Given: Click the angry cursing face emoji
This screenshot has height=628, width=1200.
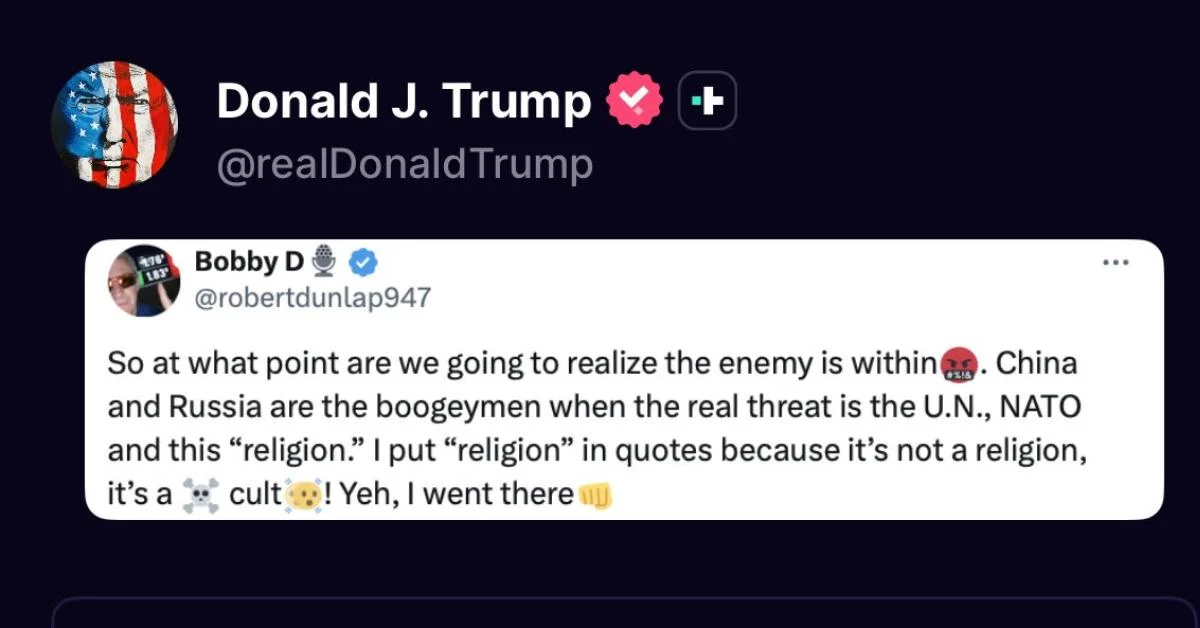Looking at the screenshot, I should coord(958,364).
